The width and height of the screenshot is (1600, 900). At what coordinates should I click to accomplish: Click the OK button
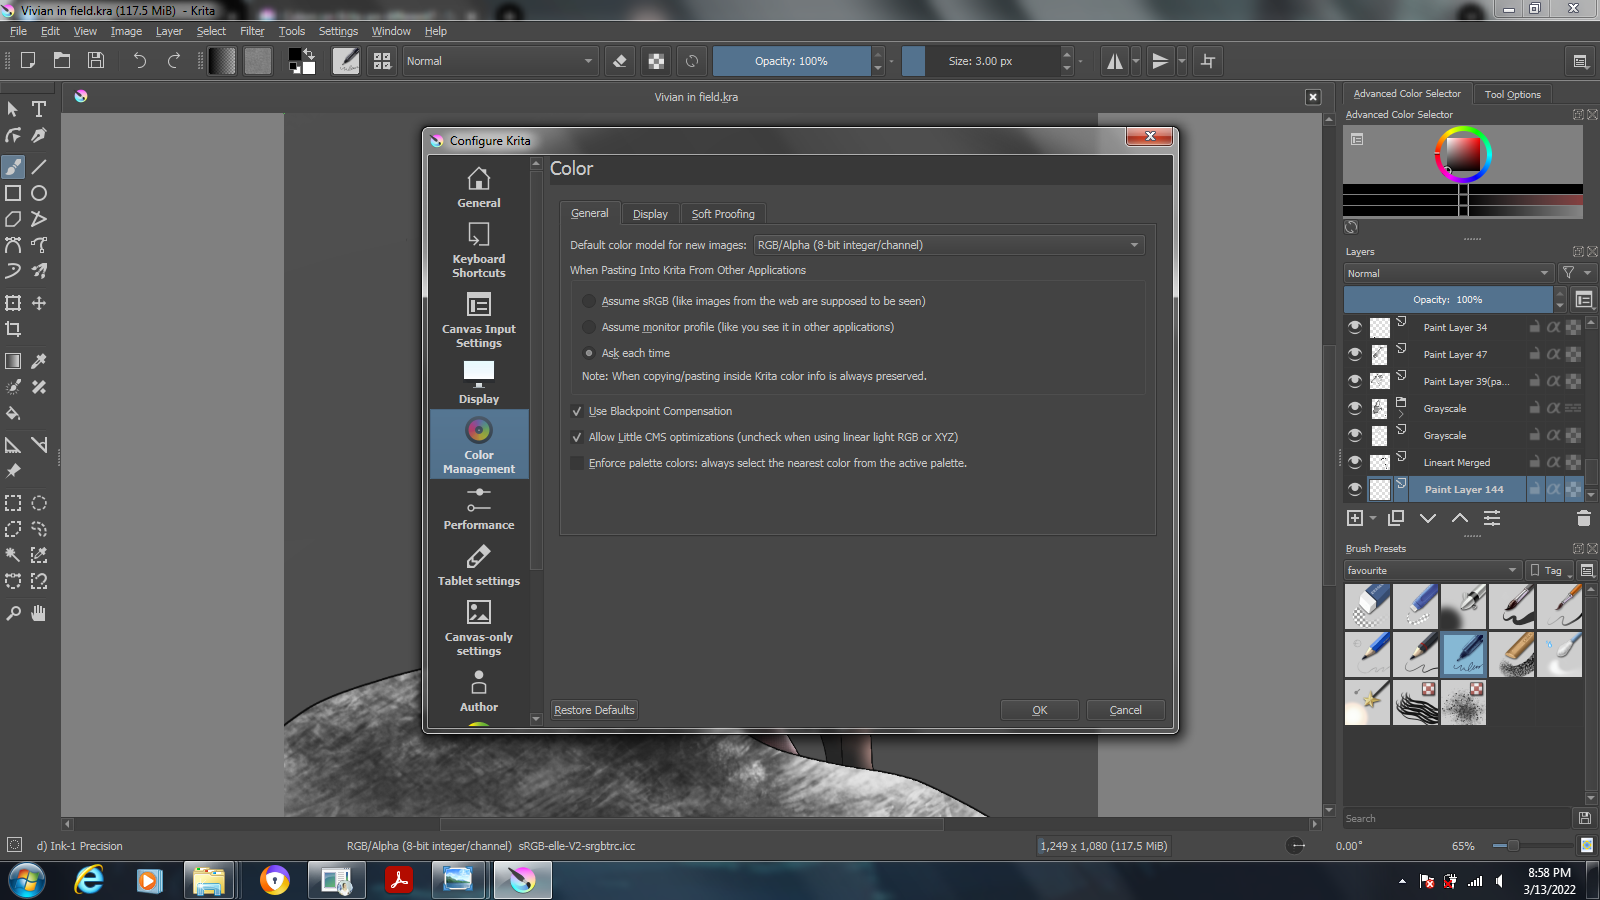click(1040, 710)
